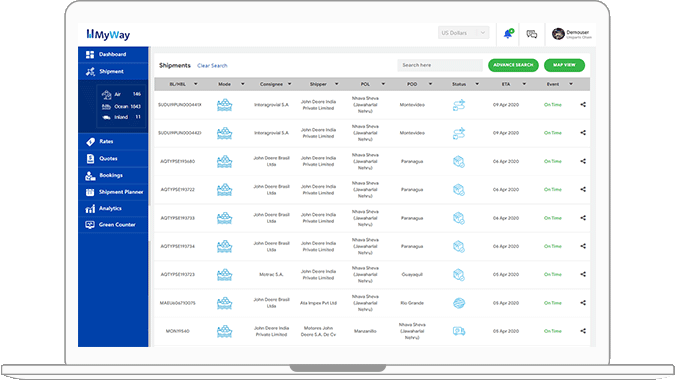675x380 pixels.
Task: Click POD cell Guayaquil
Action: pos(412,275)
